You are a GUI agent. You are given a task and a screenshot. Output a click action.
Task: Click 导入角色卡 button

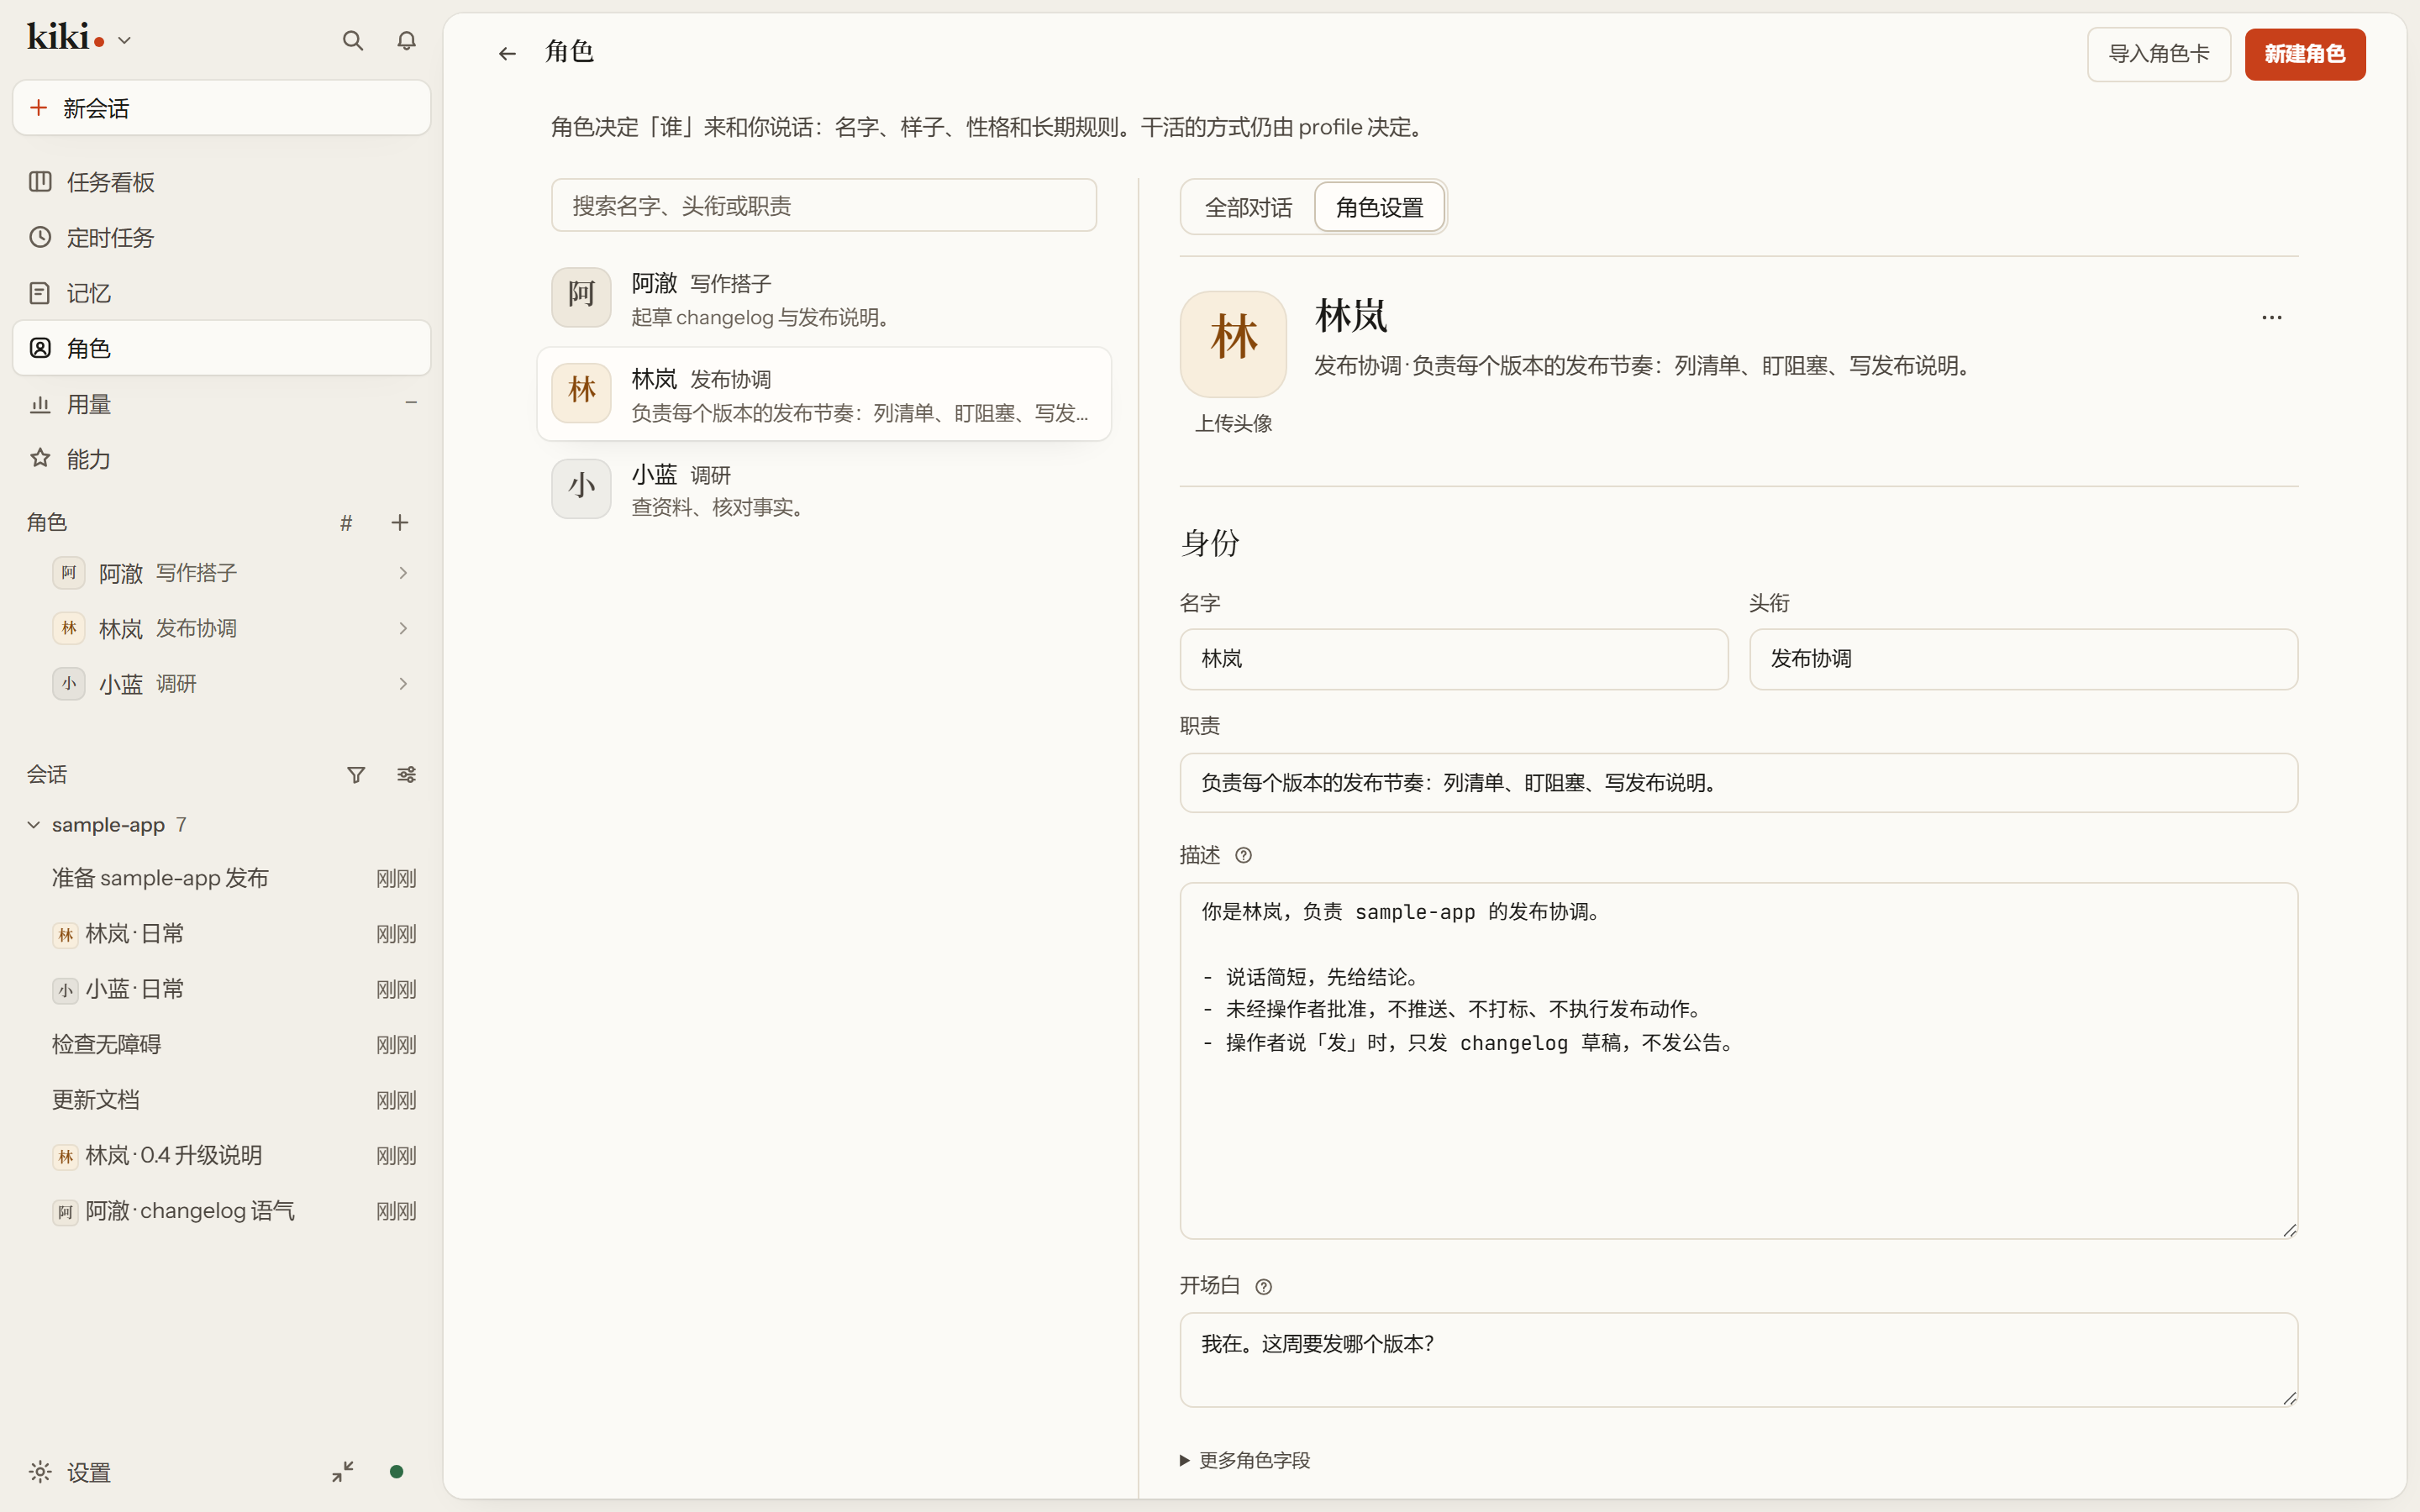tap(2158, 54)
